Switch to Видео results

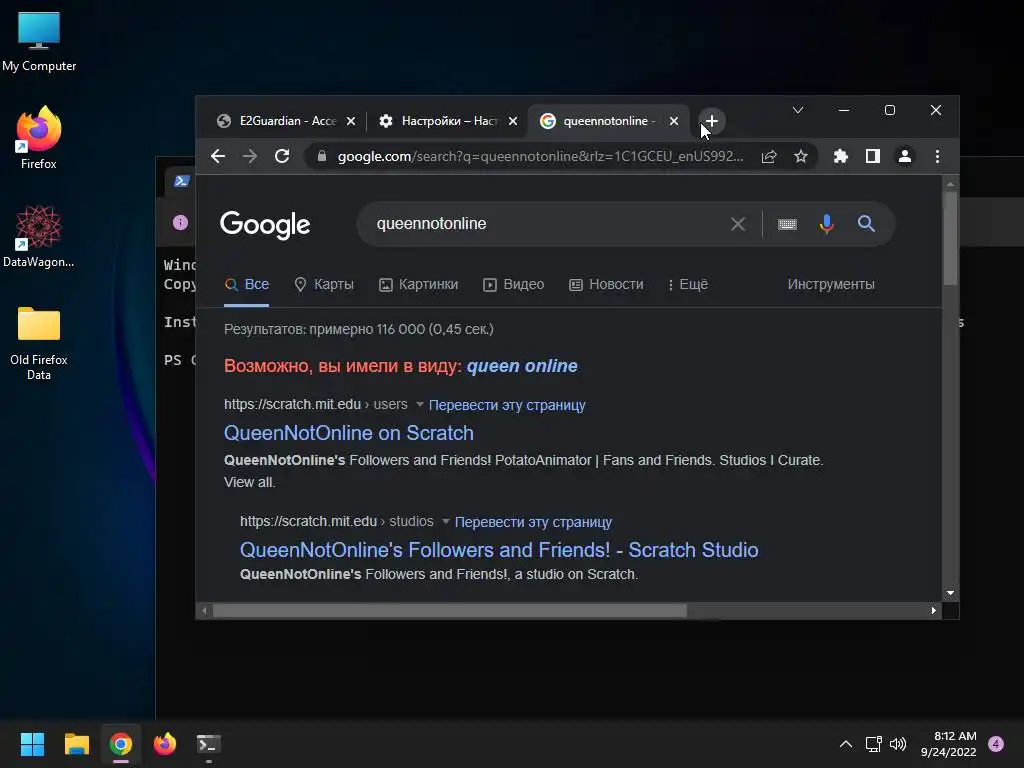(x=513, y=284)
